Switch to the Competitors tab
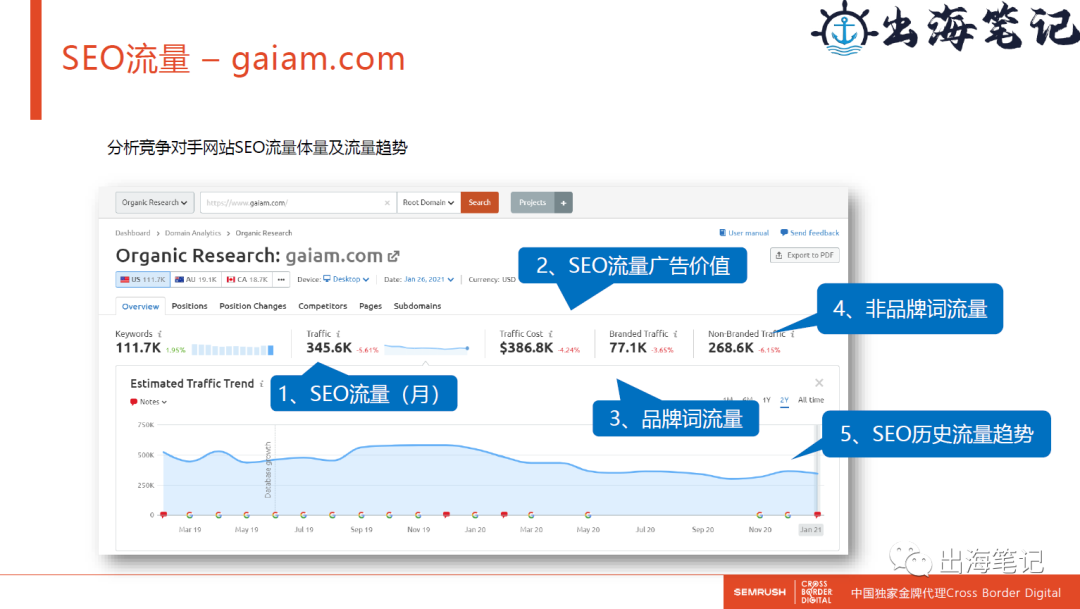 point(322,306)
